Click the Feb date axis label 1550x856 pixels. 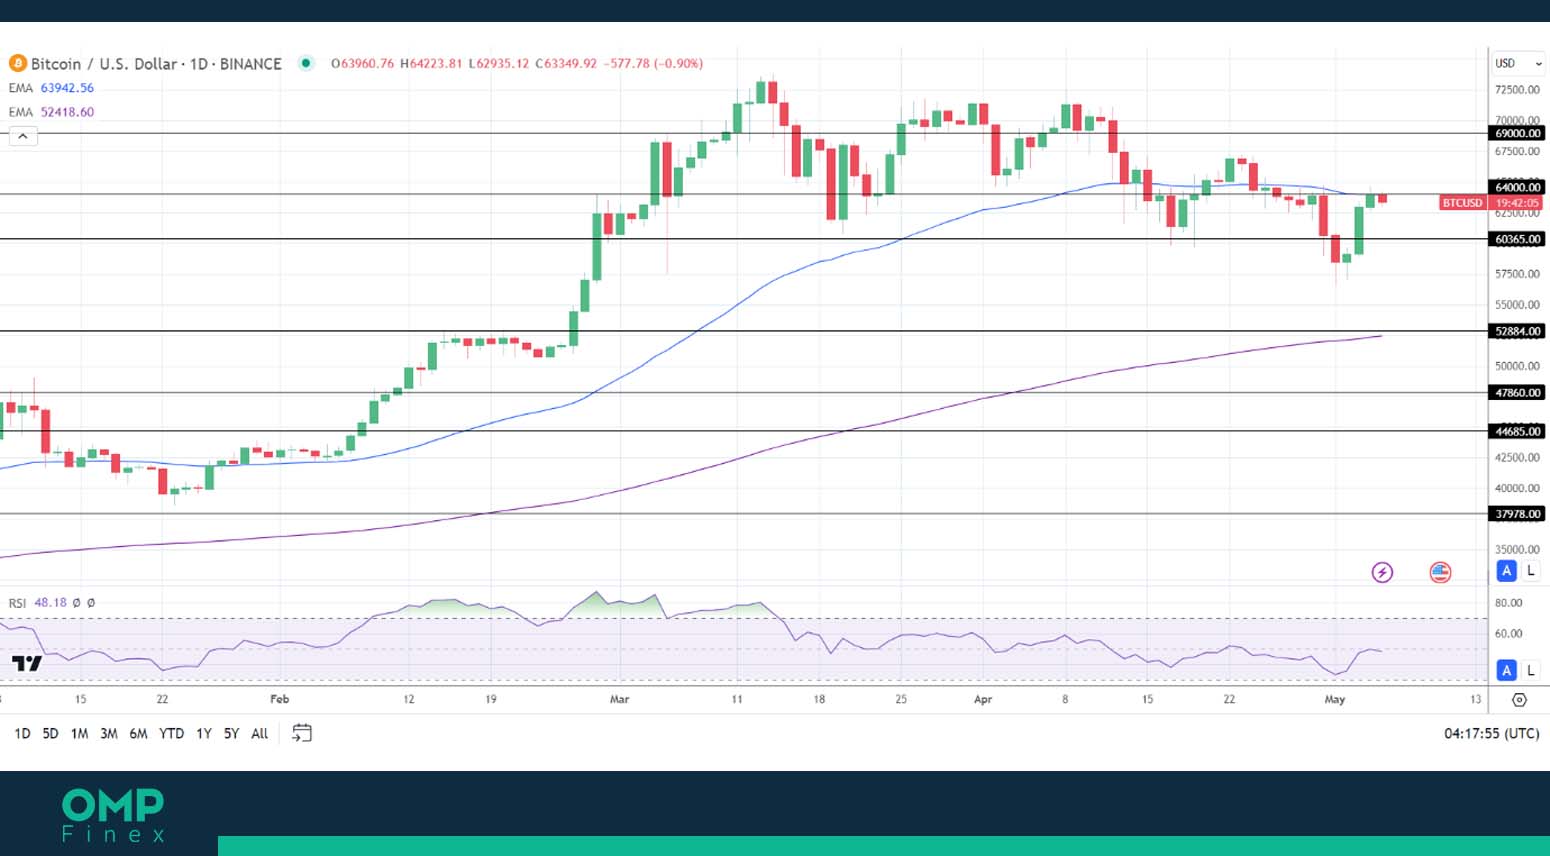point(280,699)
